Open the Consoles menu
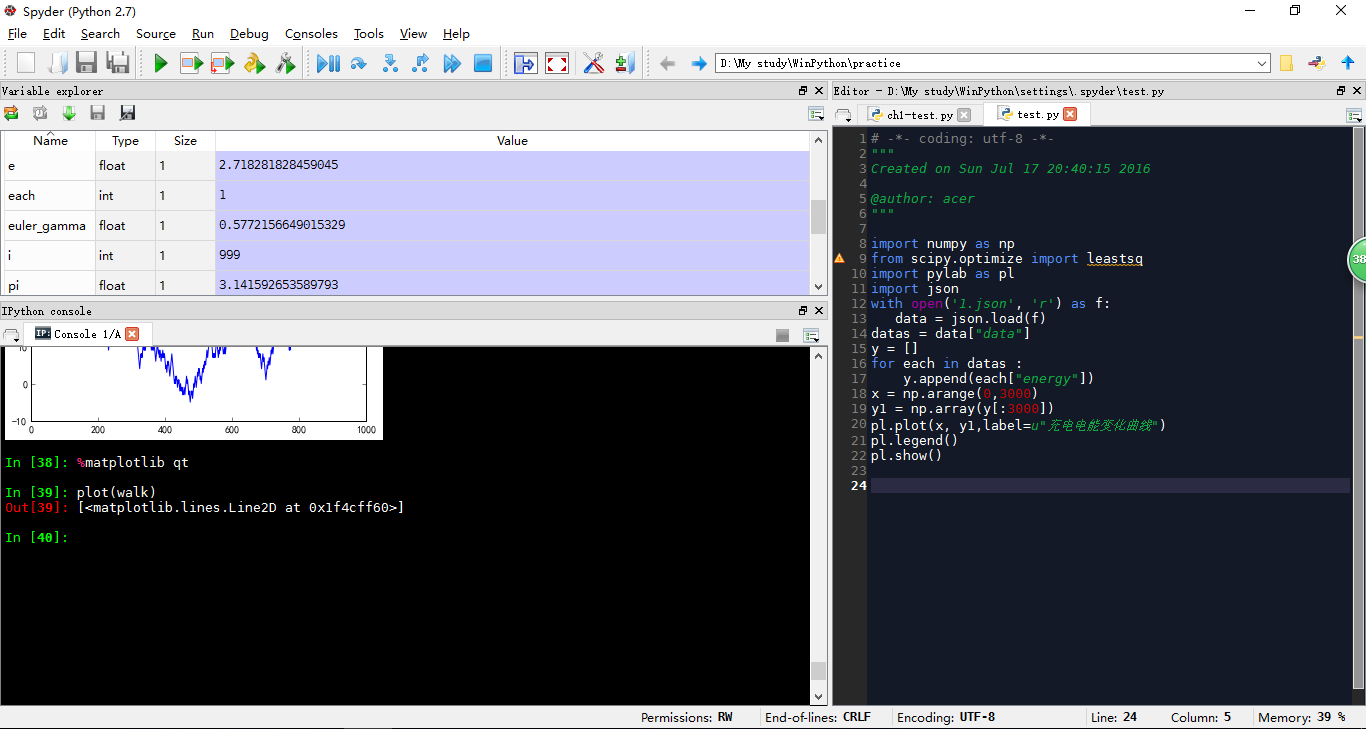The image size is (1366, 729). click(311, 34)
